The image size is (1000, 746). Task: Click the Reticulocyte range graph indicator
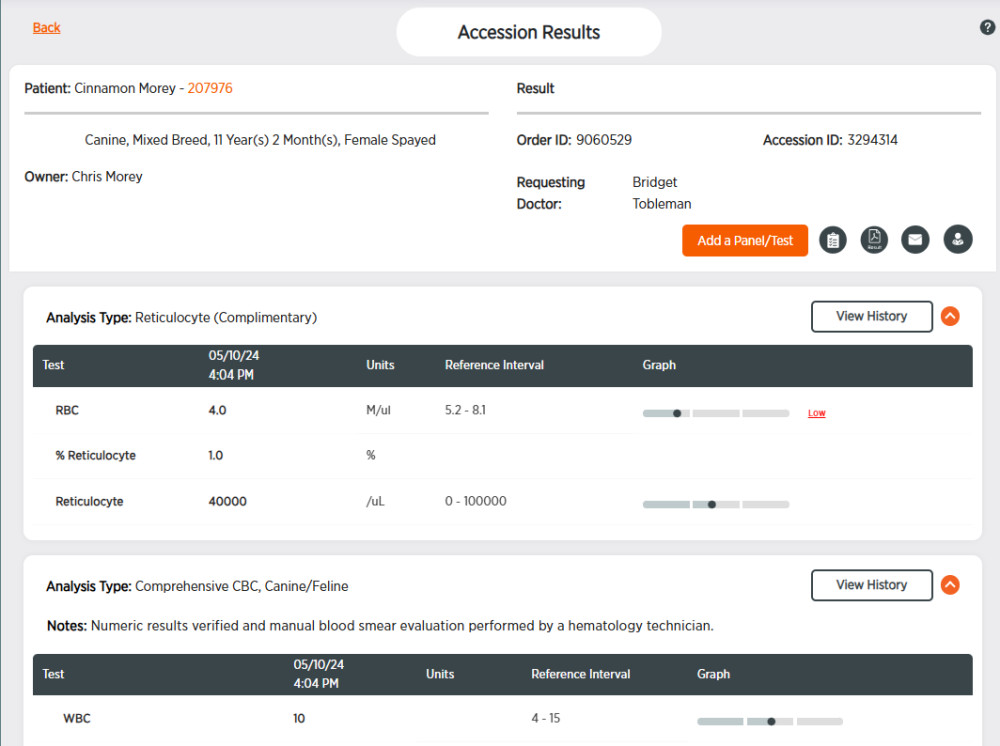point(716,504)
